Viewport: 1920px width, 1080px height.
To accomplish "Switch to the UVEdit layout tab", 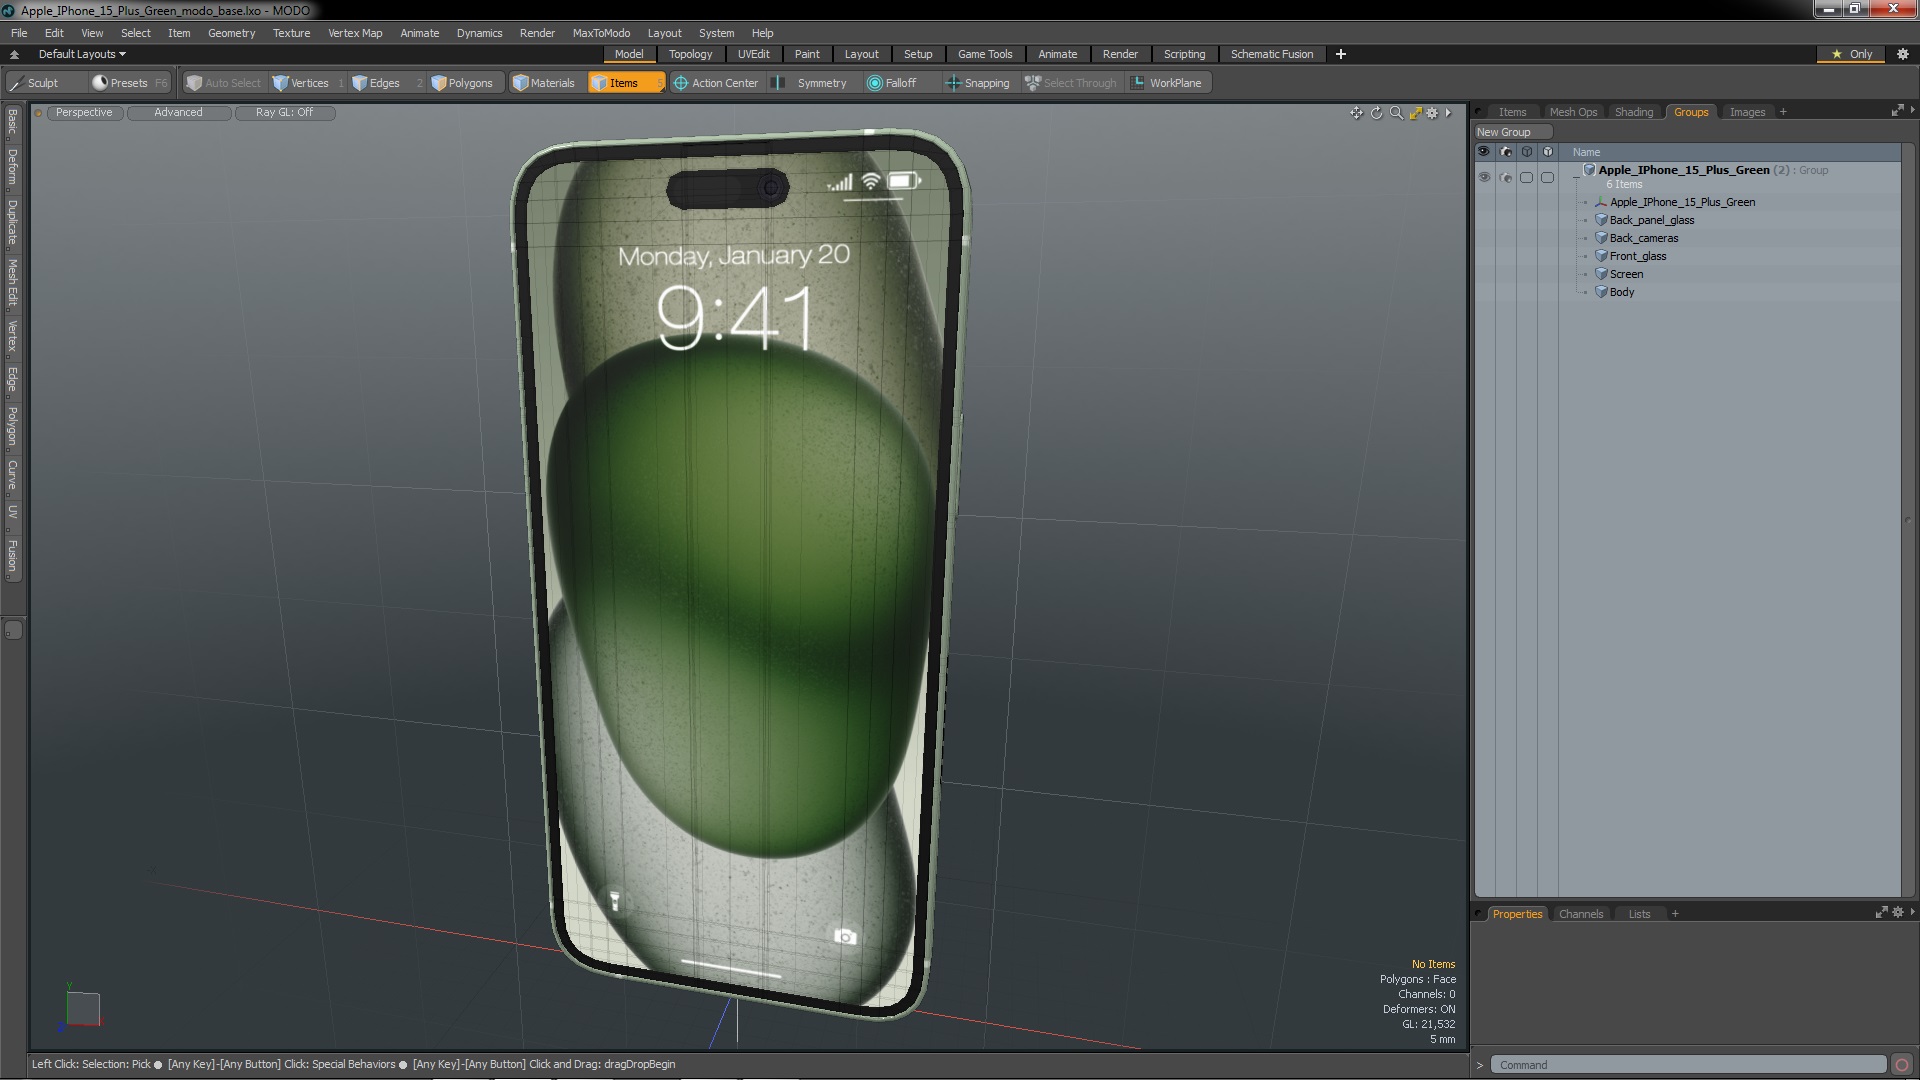I will (753, 54).
